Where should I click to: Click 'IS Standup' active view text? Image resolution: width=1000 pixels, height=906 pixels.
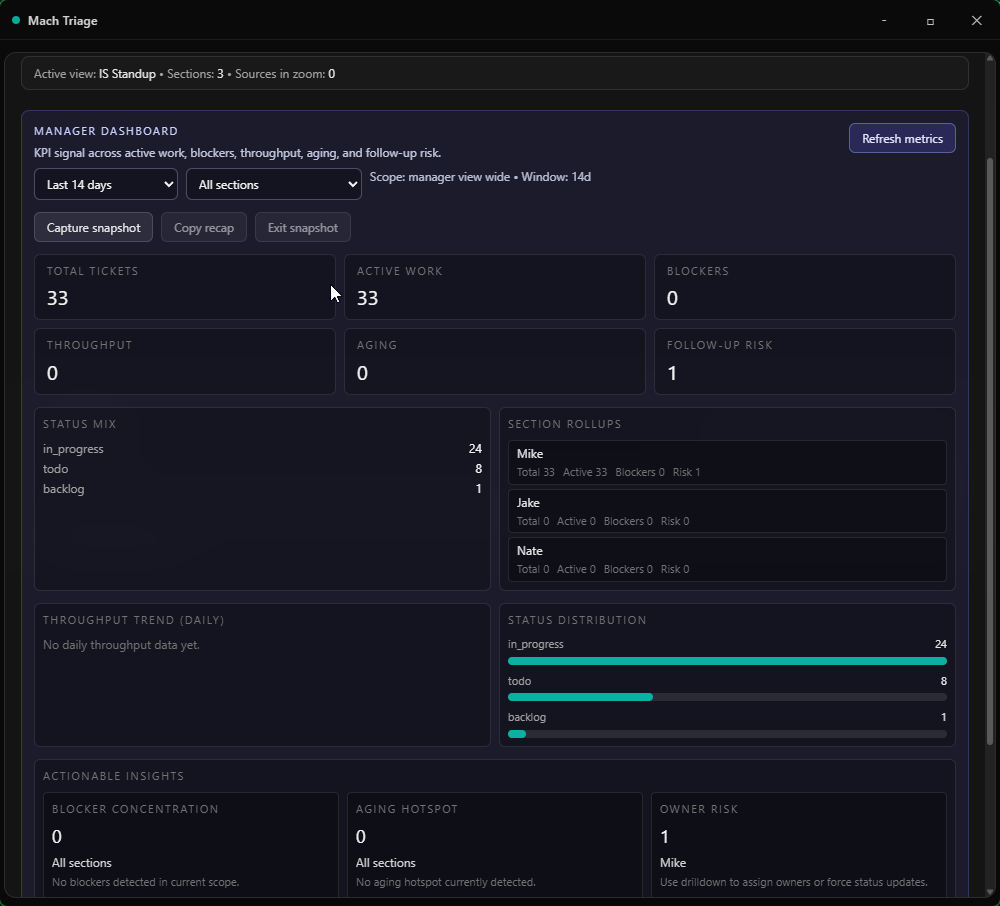(127, 74)
